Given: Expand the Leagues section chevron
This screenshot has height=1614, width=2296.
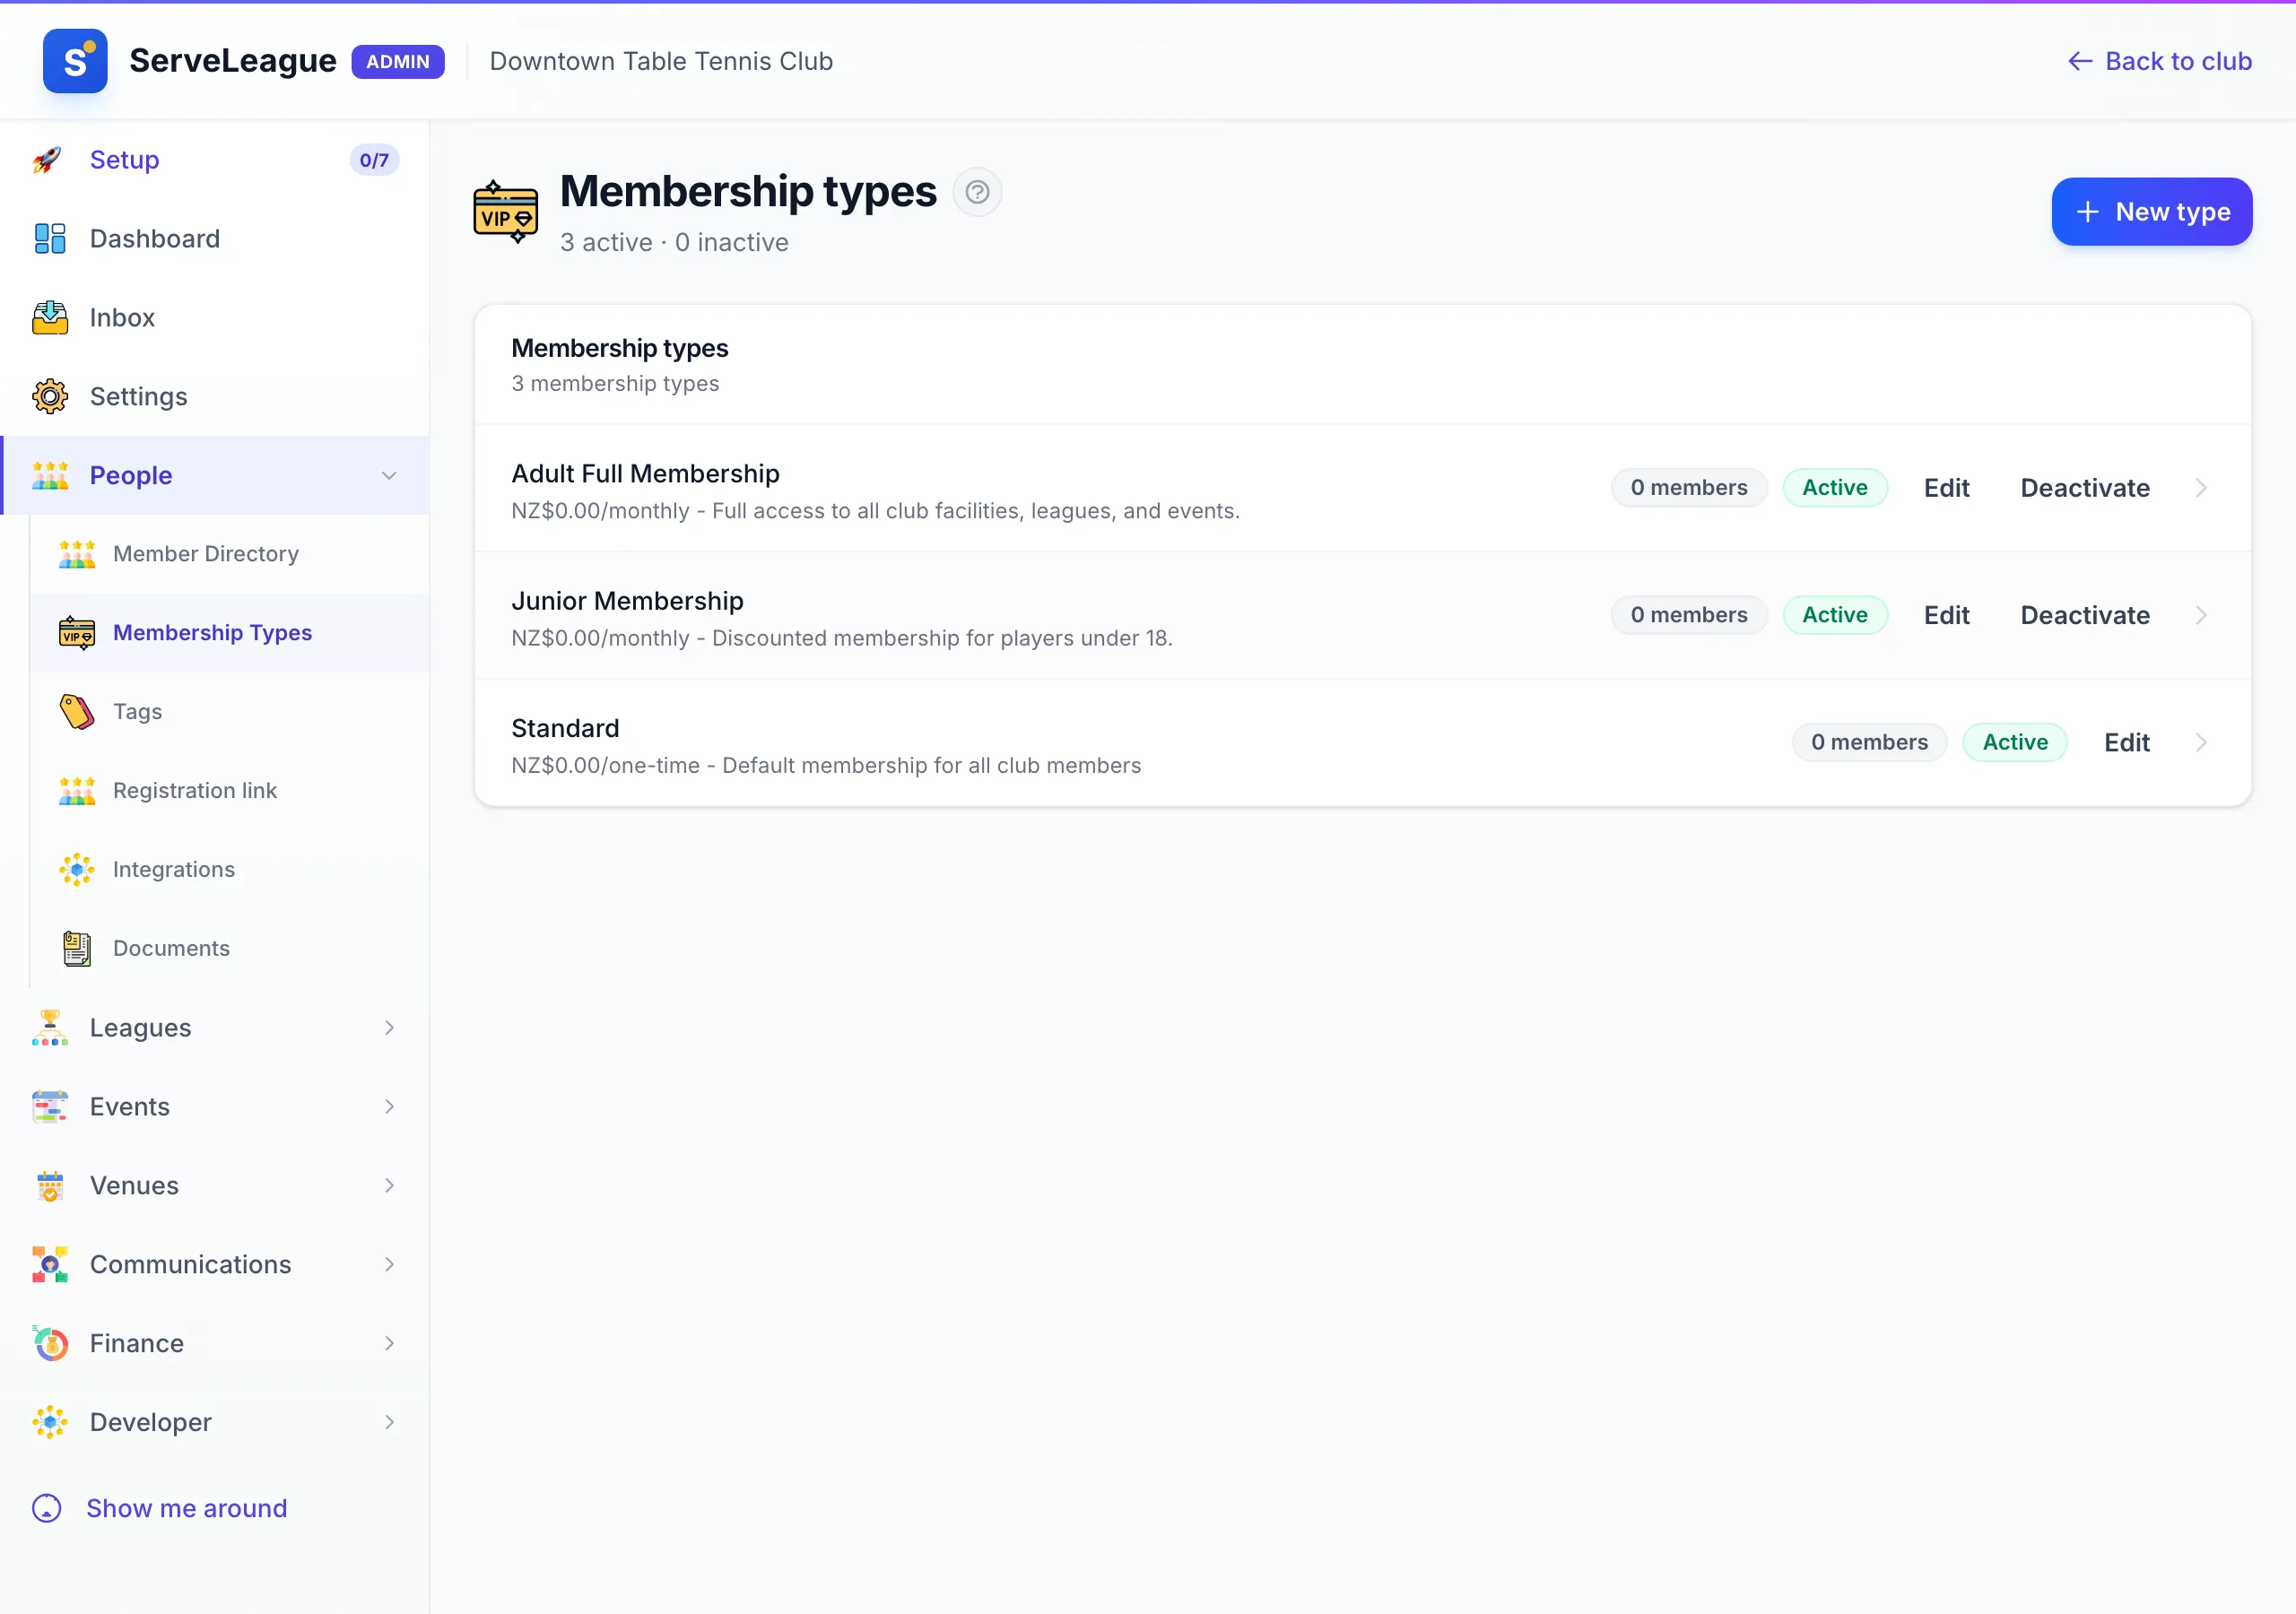Looking at the screenshot, I should tap(389, 1028).
